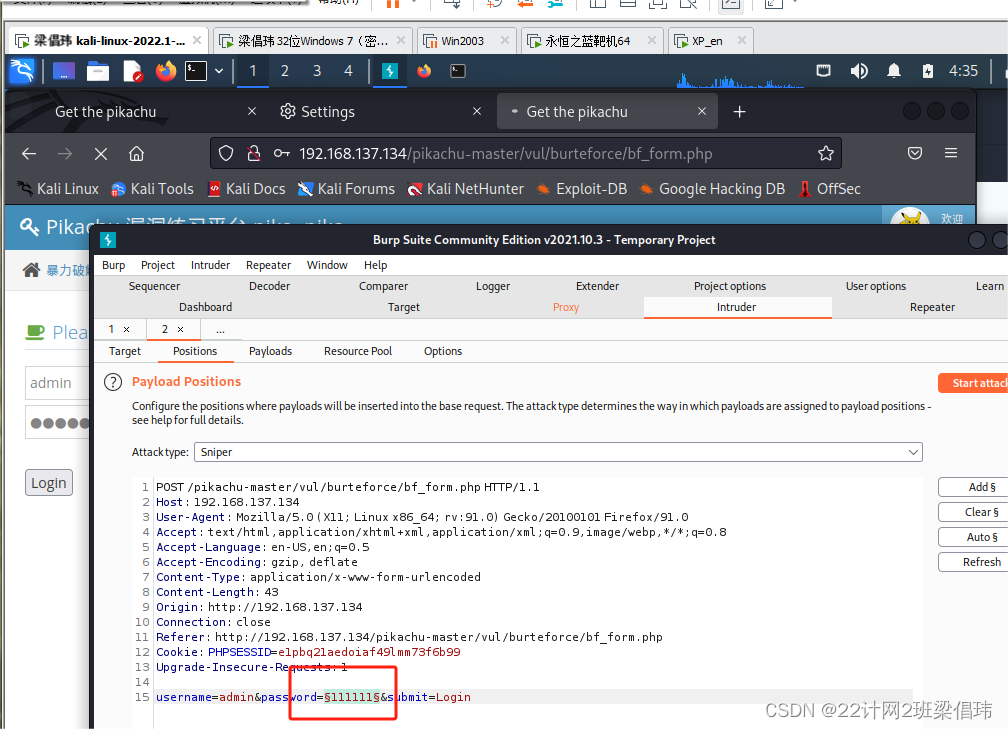Viewport: 1008px width, 729px height.
Task: Switch to the Sequencer tab
Action: click(x=154, y=286)
